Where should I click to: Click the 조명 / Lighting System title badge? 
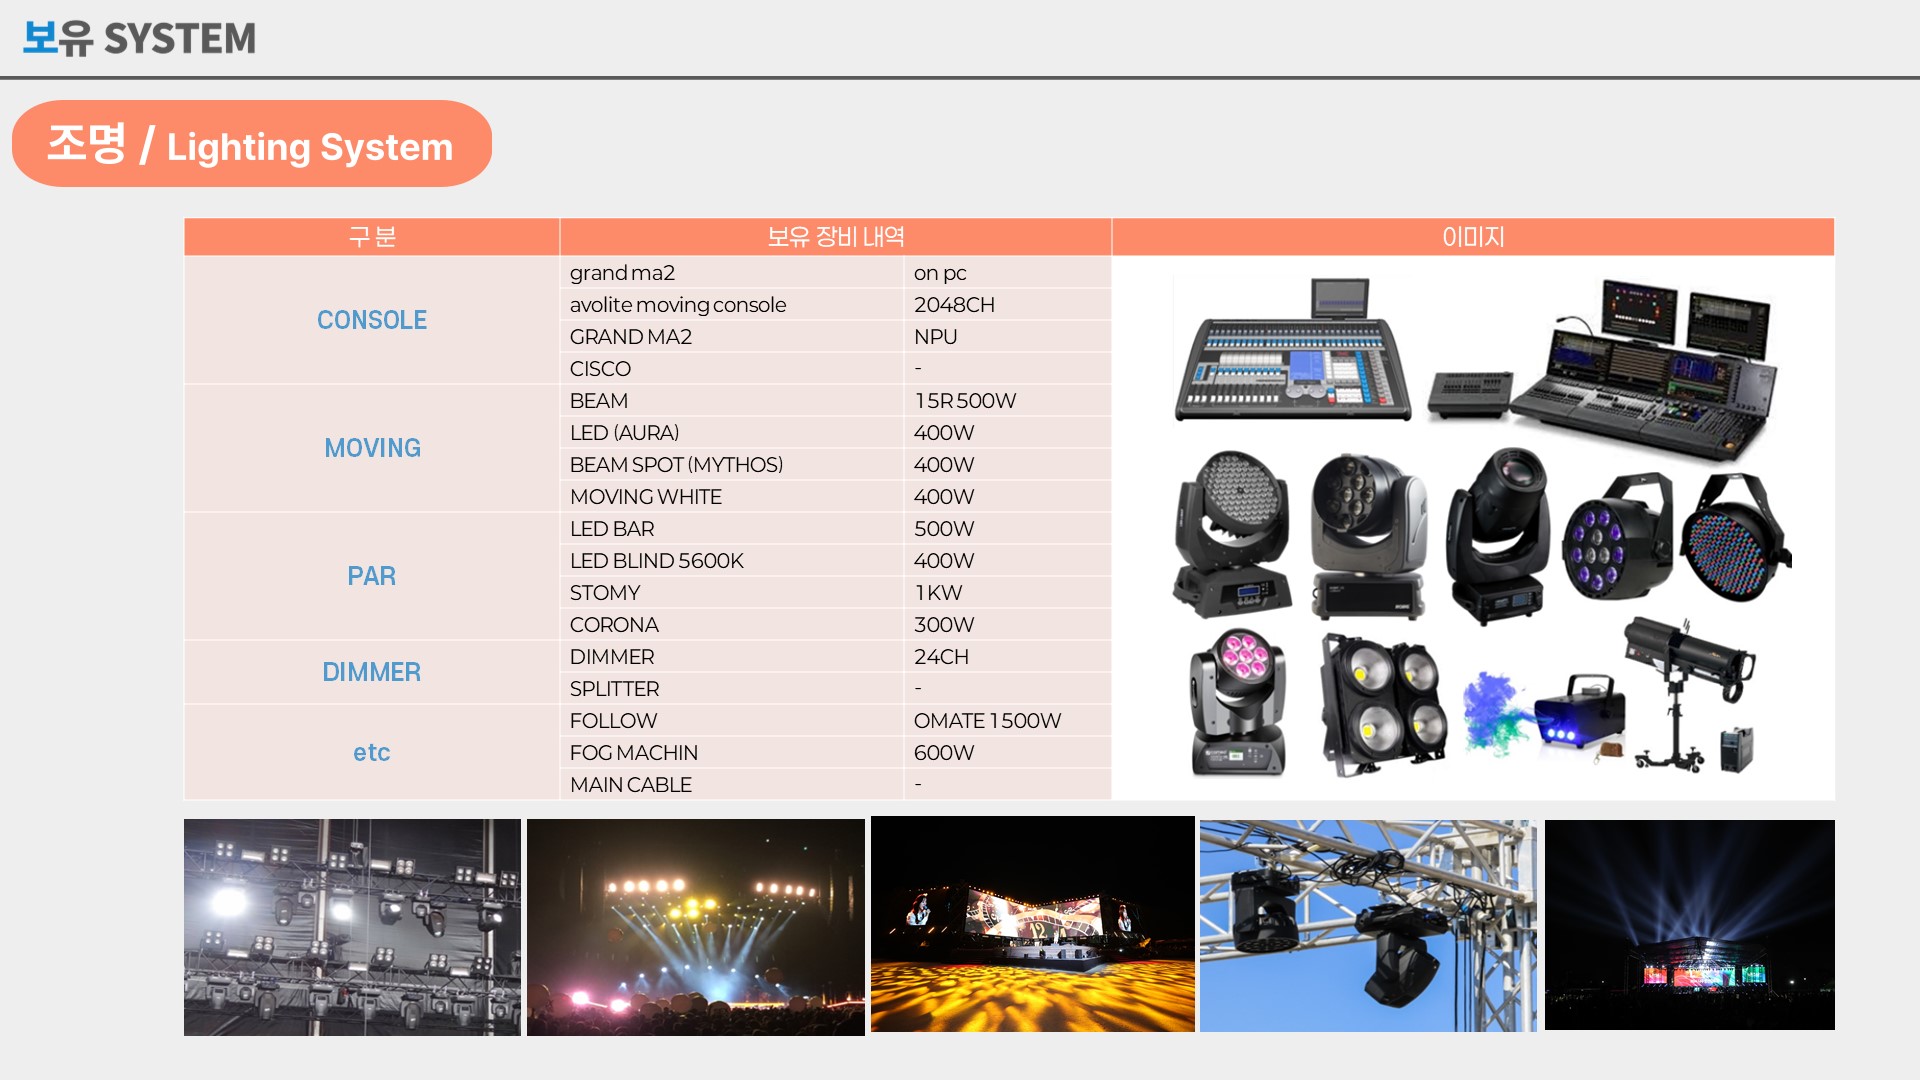click(x=251, y=144)
